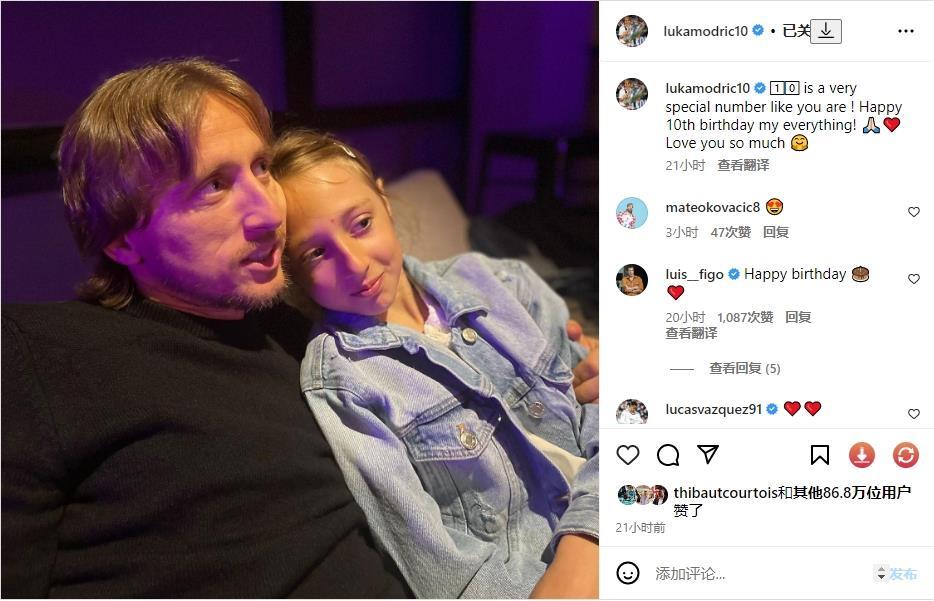The height and width of the screenshot is (601, 934).
Task: Open the three-dot more options menu
Action: (x=906, y=31)
